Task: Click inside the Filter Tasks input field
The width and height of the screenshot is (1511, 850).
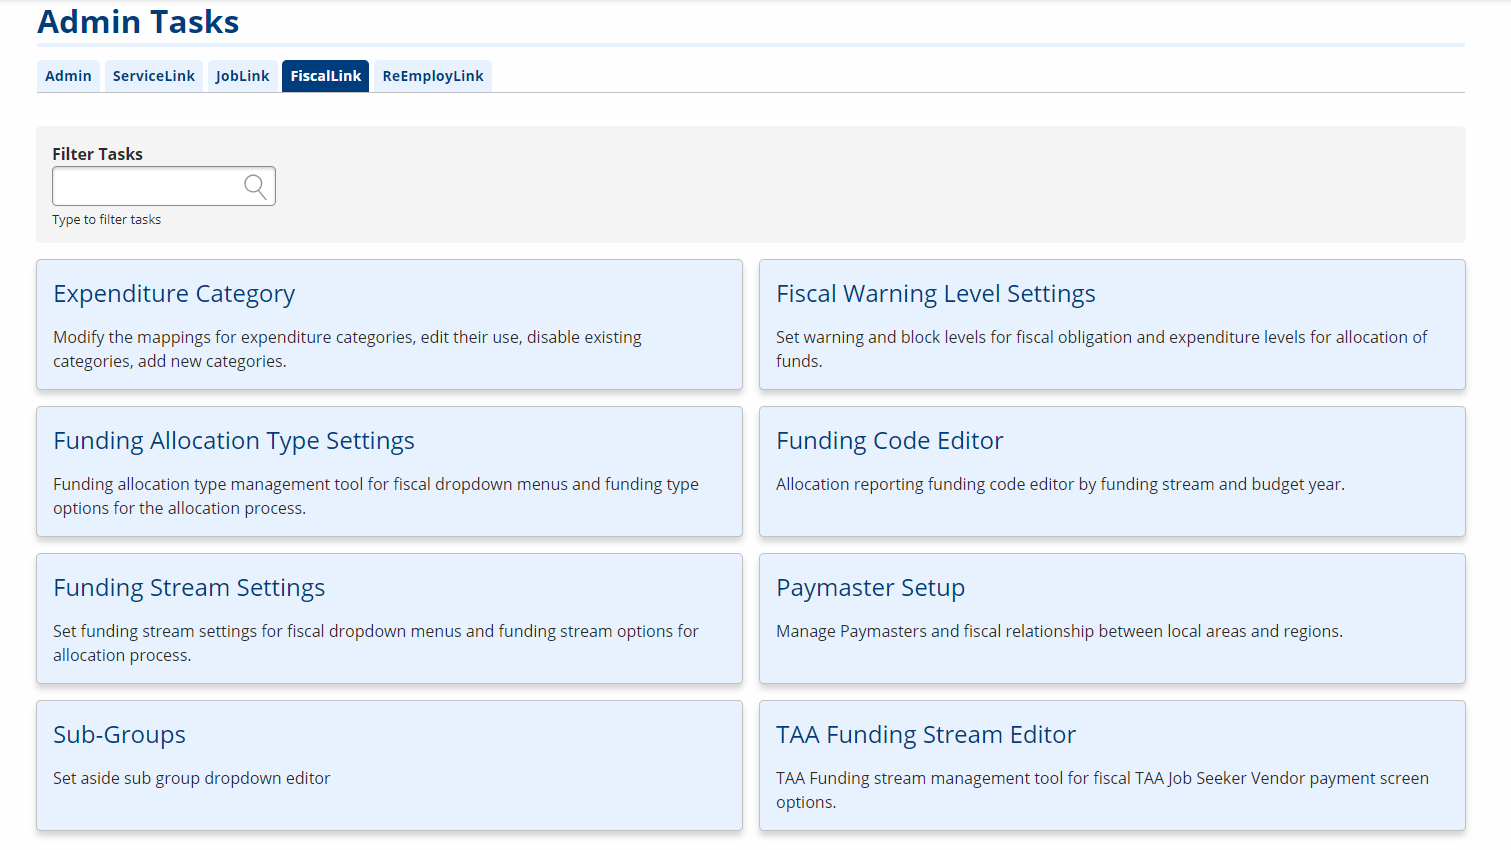Action: tap(150, 185)
